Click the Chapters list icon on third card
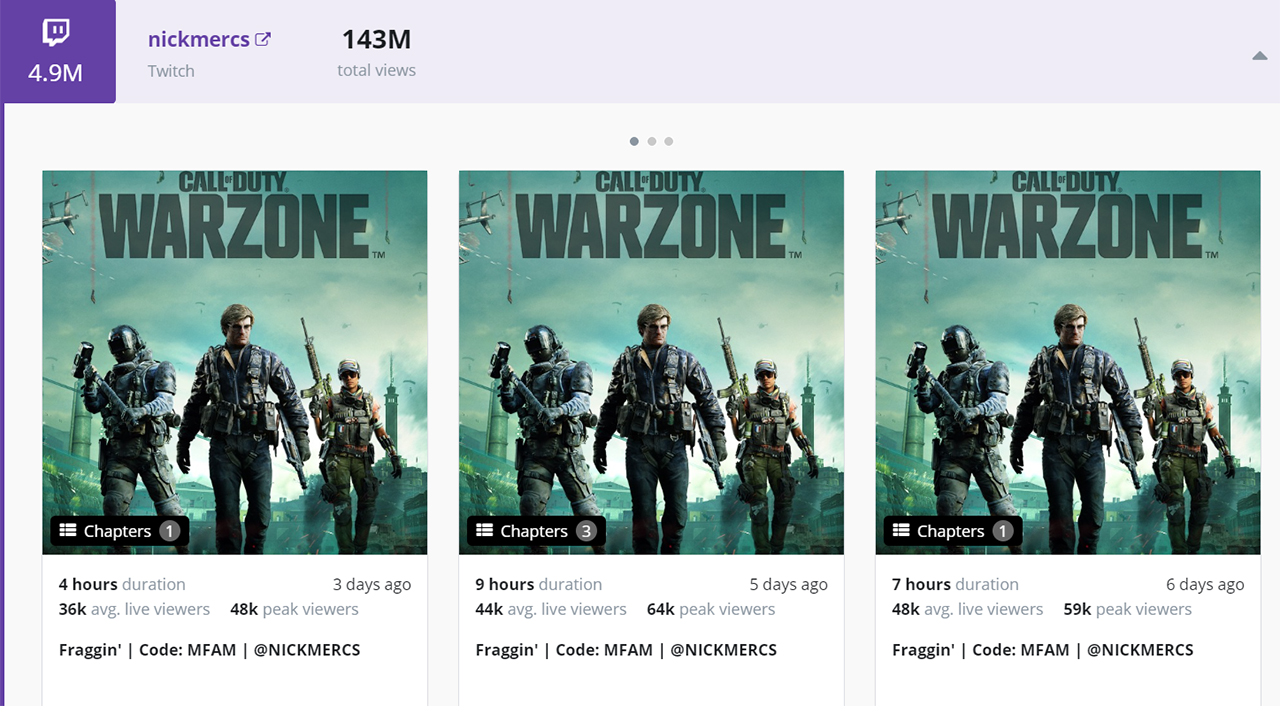Image resolution: width=1280 pixels, height=720 pixels. coord(901,531)
